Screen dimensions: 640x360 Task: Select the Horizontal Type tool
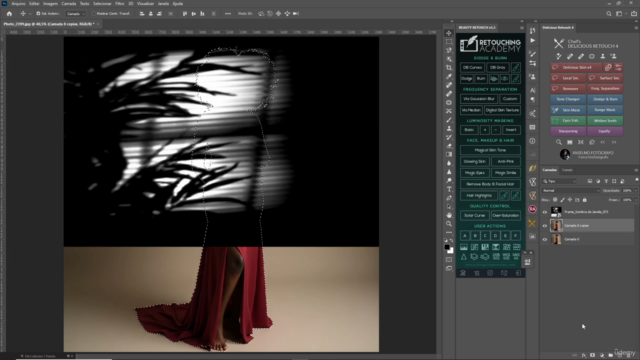(x=449, y=189)
